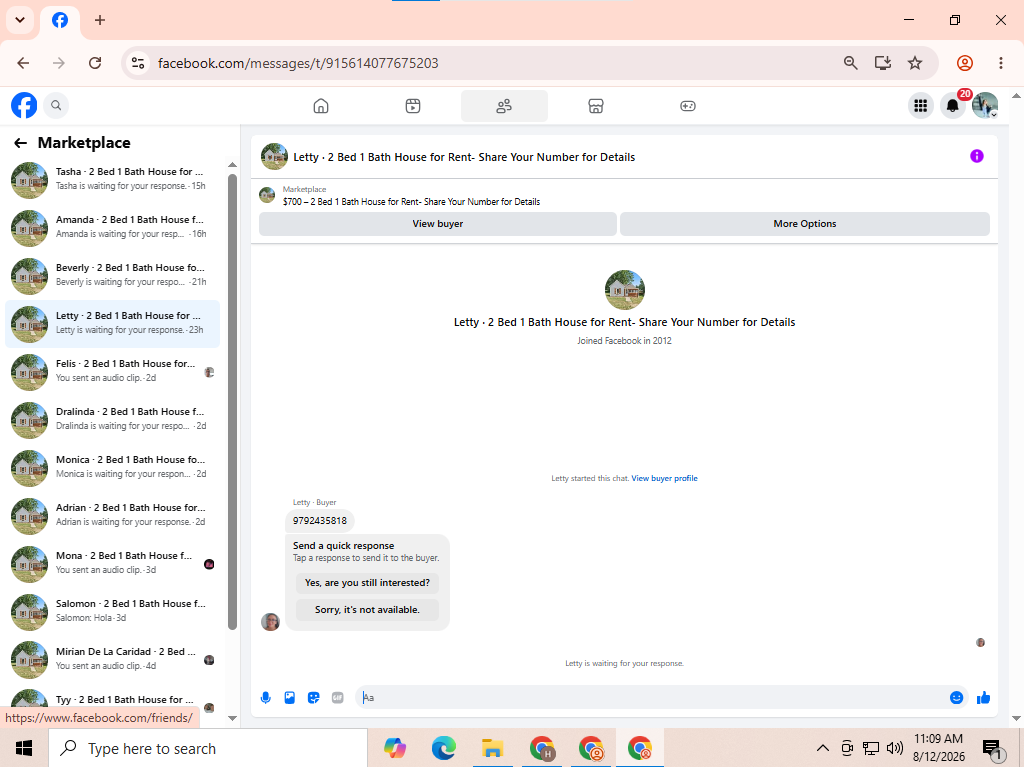Send 'Yes, are you still interested?' quick response
The height and width of the screenshot is (767, 1024).
(367, 583)
